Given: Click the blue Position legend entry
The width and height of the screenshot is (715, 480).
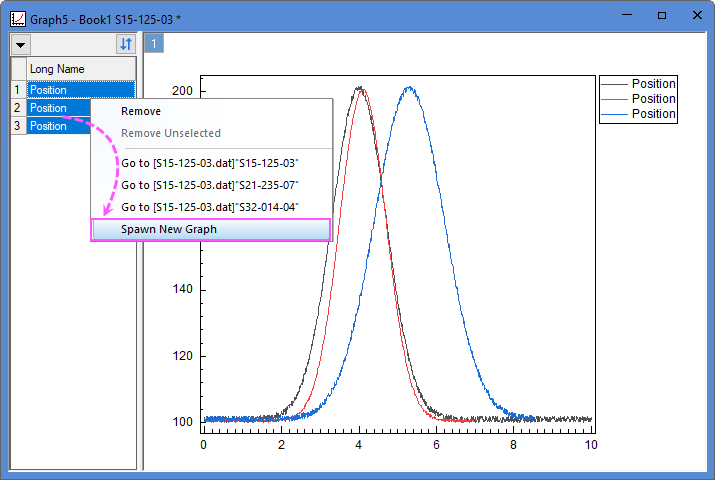Looking at the screenshot, I should pyautogui.click(x=638, y=114).
